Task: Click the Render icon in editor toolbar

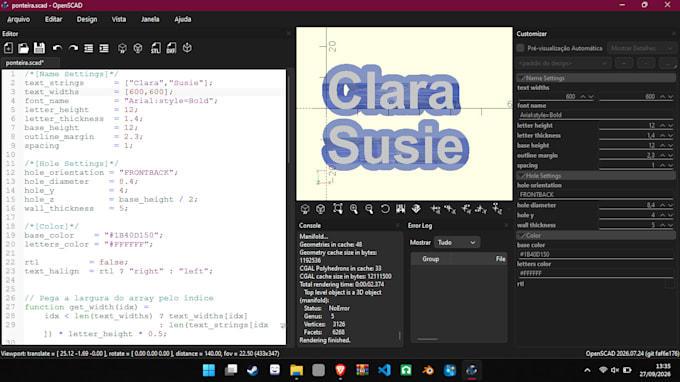Action: [138, 48]
